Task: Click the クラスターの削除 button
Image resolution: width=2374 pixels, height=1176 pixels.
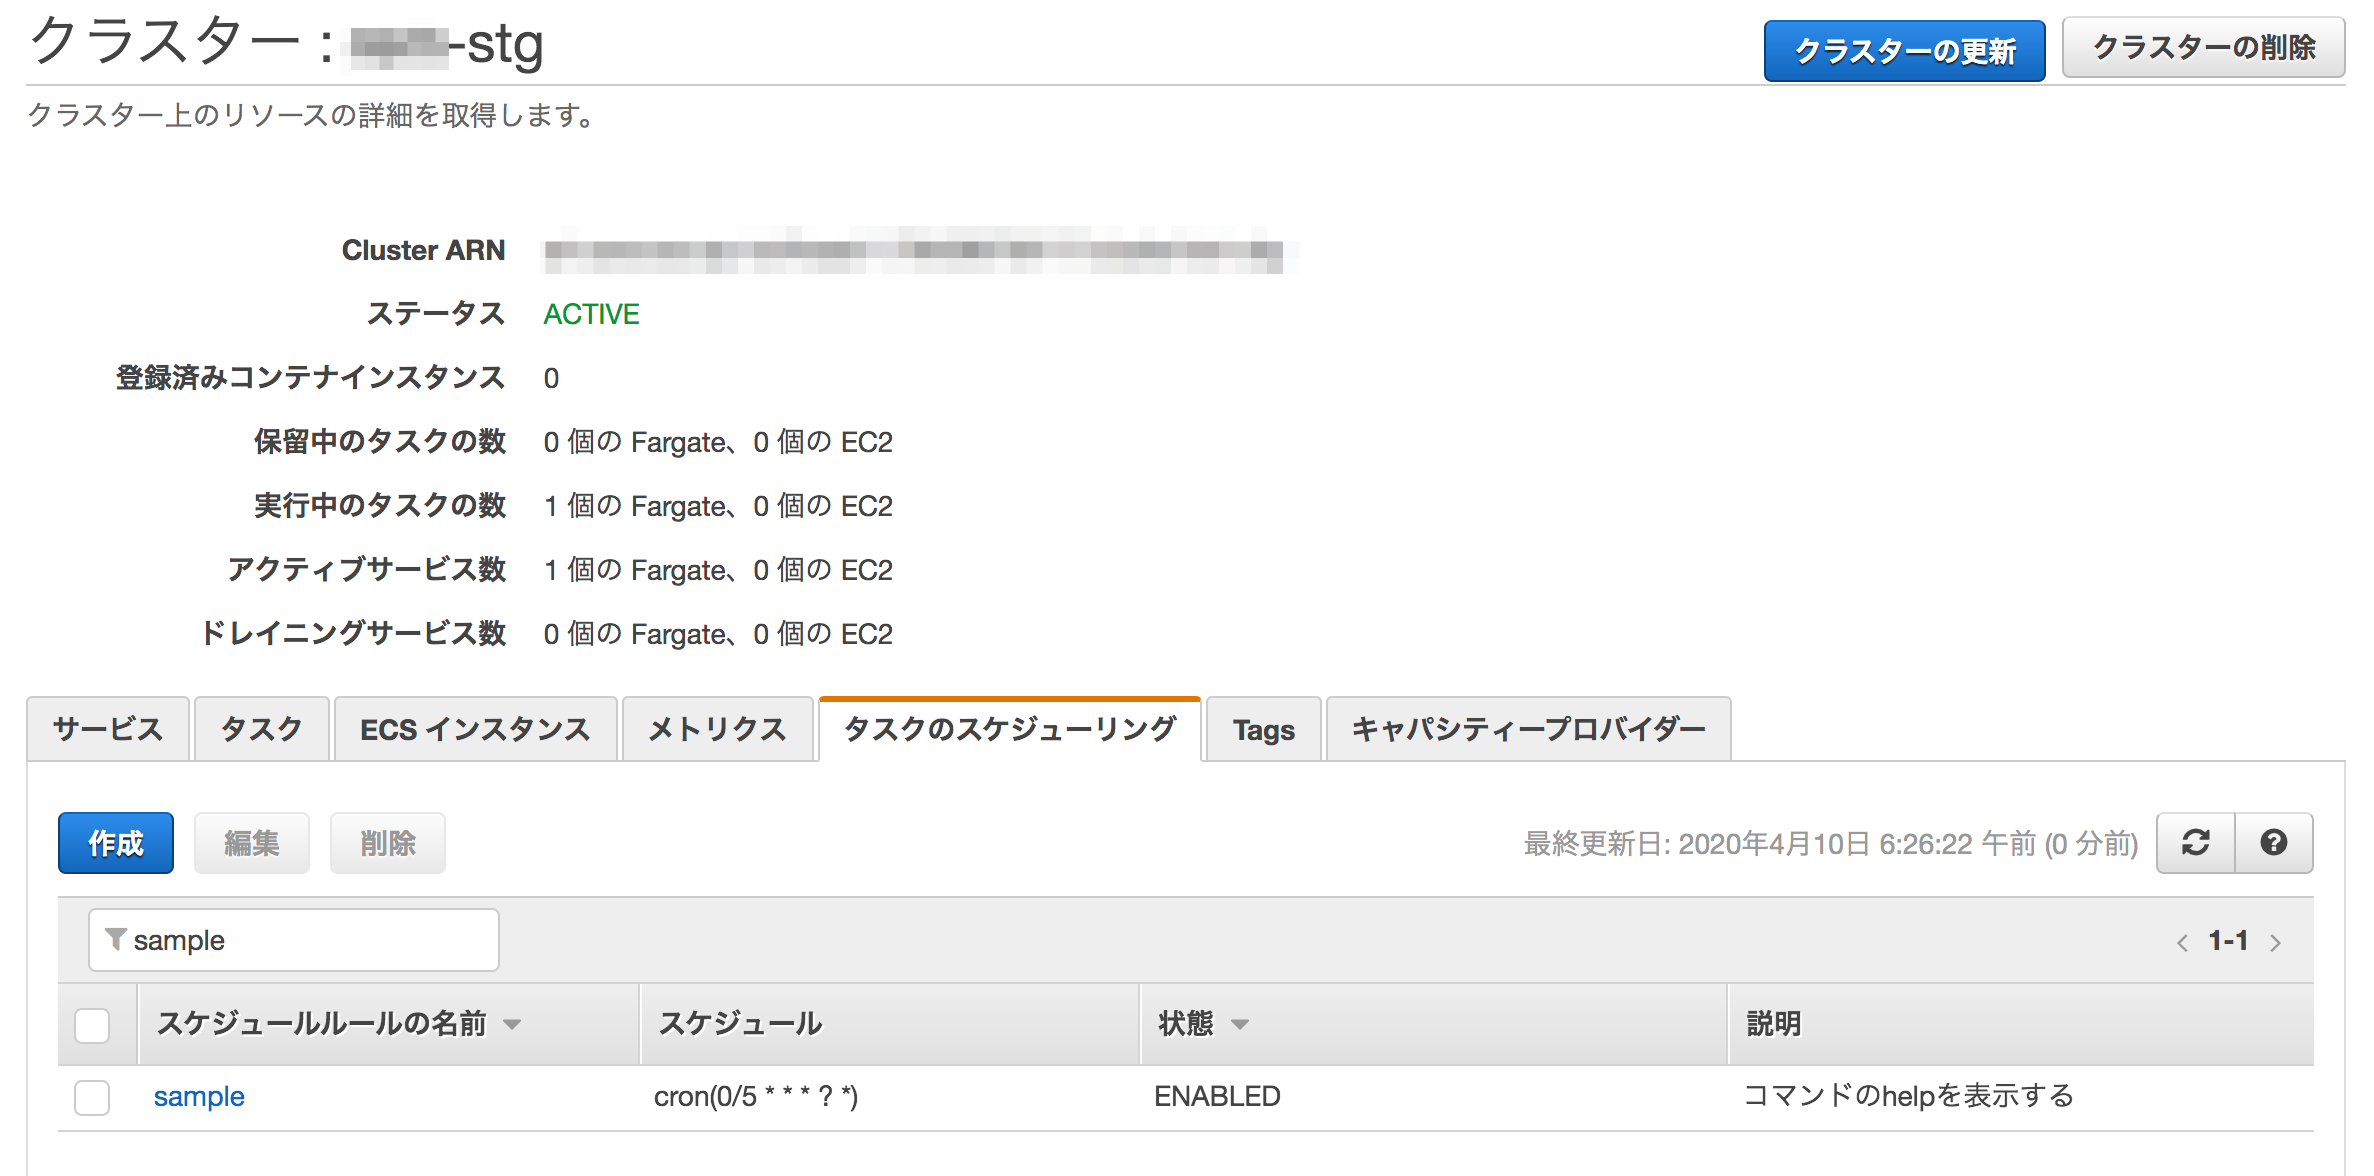Action: click(2204, 48)
